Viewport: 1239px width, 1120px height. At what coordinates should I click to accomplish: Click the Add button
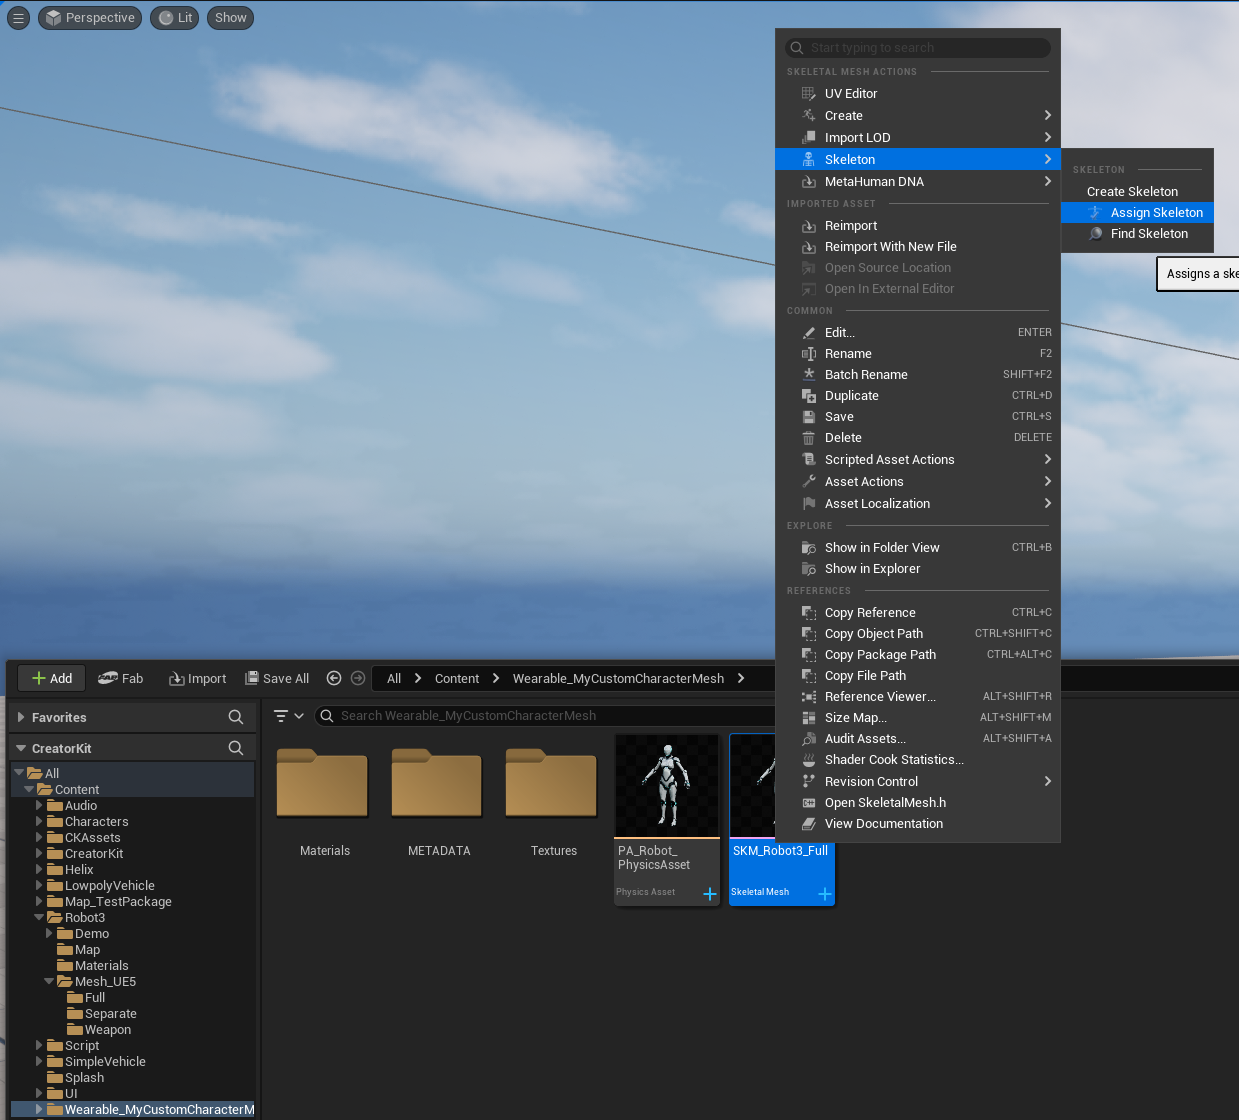click(x=52, y=678)
